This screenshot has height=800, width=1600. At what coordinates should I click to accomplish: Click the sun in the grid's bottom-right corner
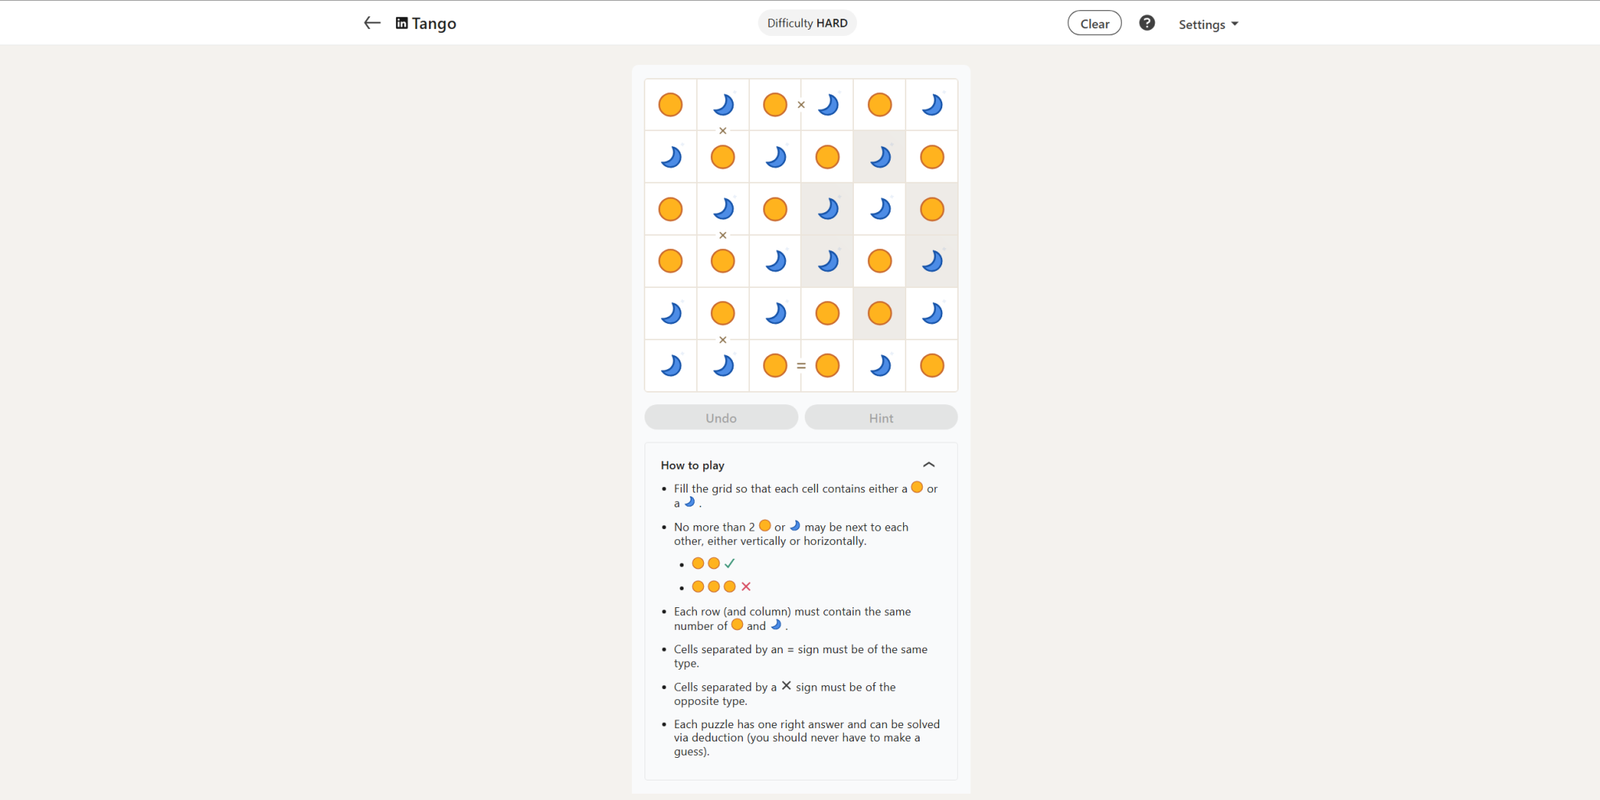click(932, 366)
